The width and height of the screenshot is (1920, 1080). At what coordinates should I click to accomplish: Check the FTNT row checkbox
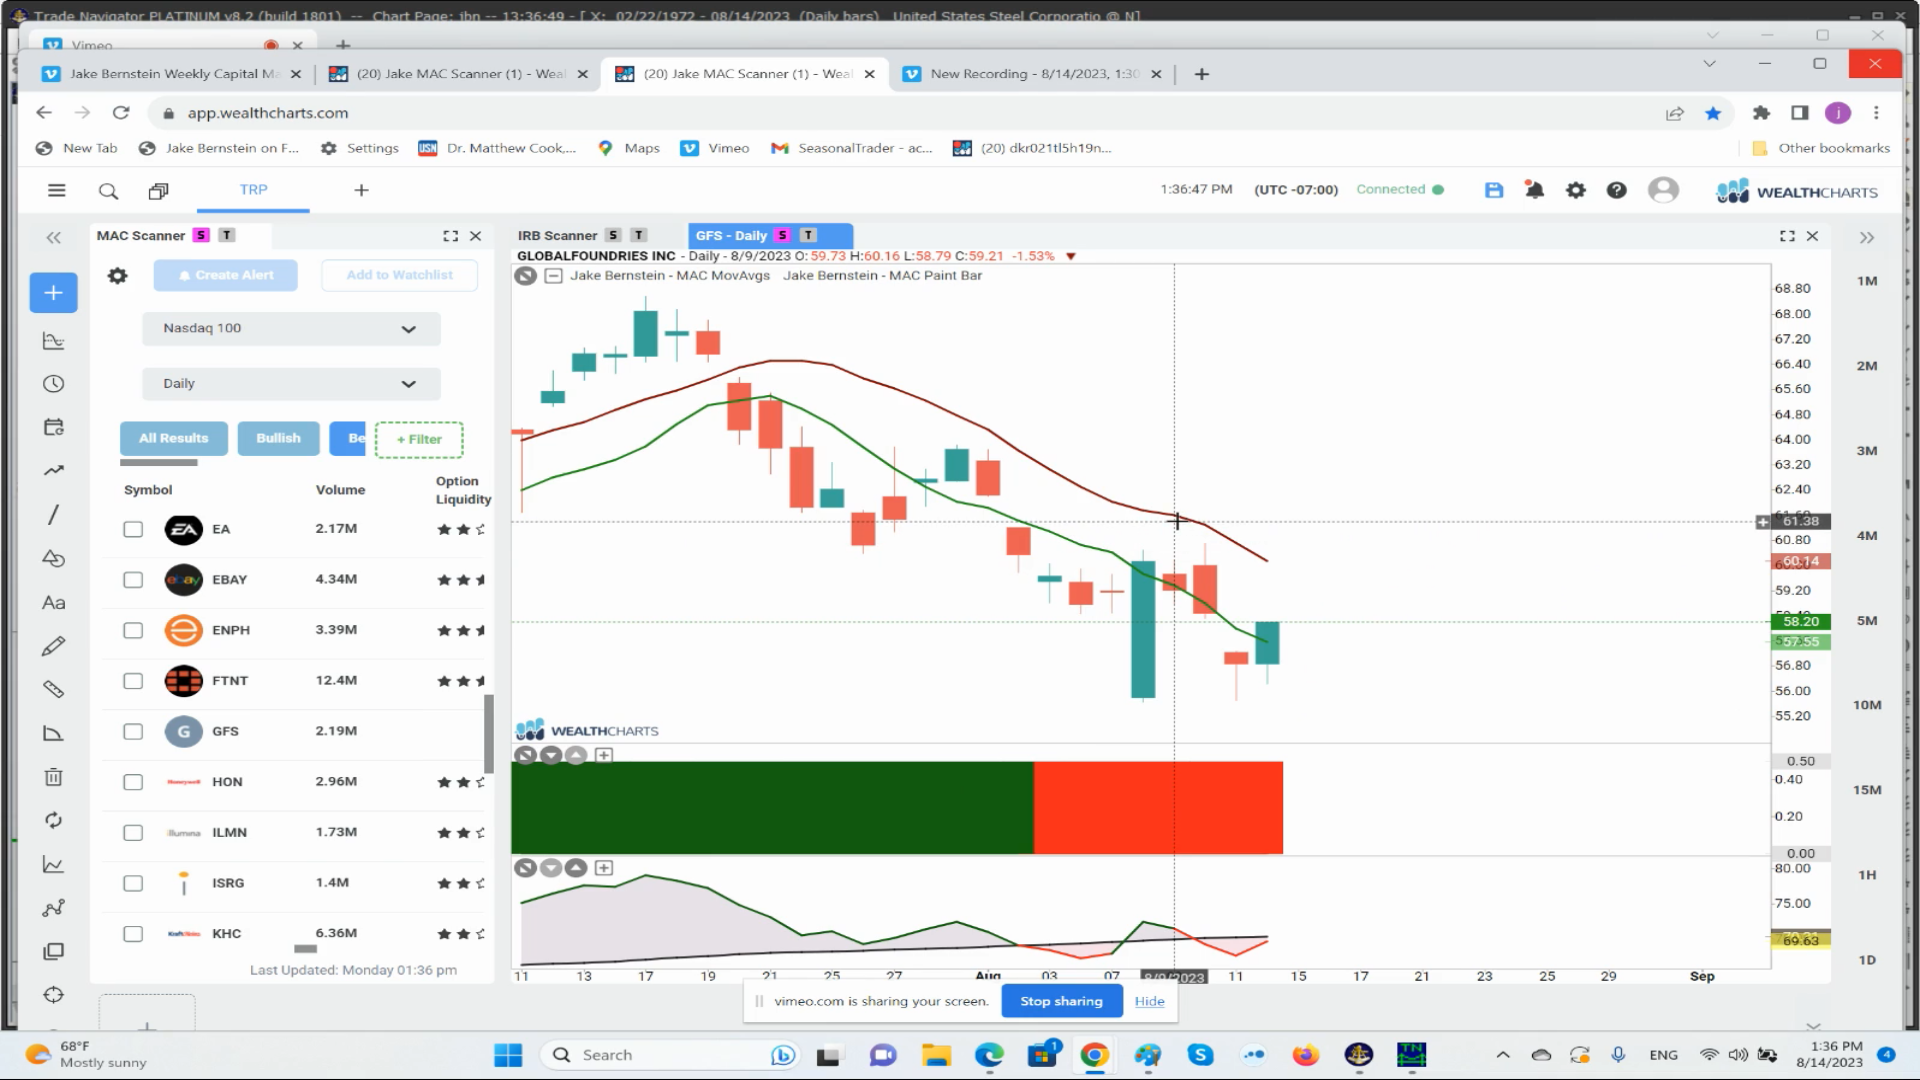coord(133,681)
